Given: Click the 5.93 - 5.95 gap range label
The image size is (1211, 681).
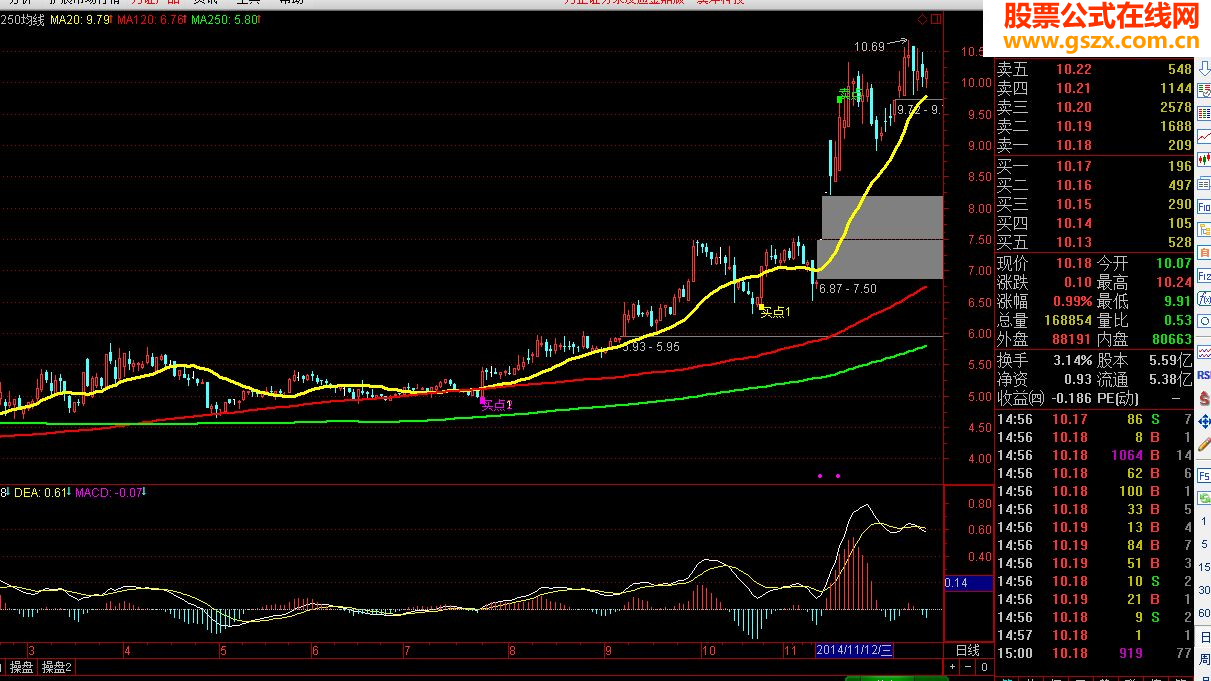Looking at the screenshot, I should pos(651,347).
